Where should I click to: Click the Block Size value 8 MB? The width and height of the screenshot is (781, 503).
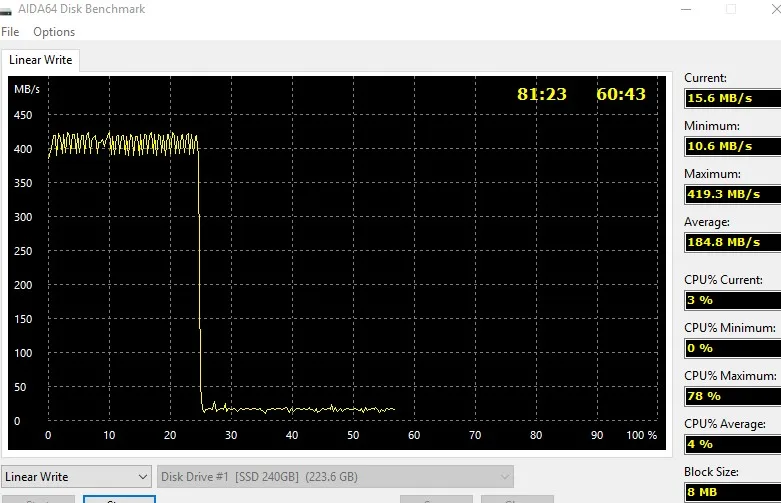click(x=733, y=492)
